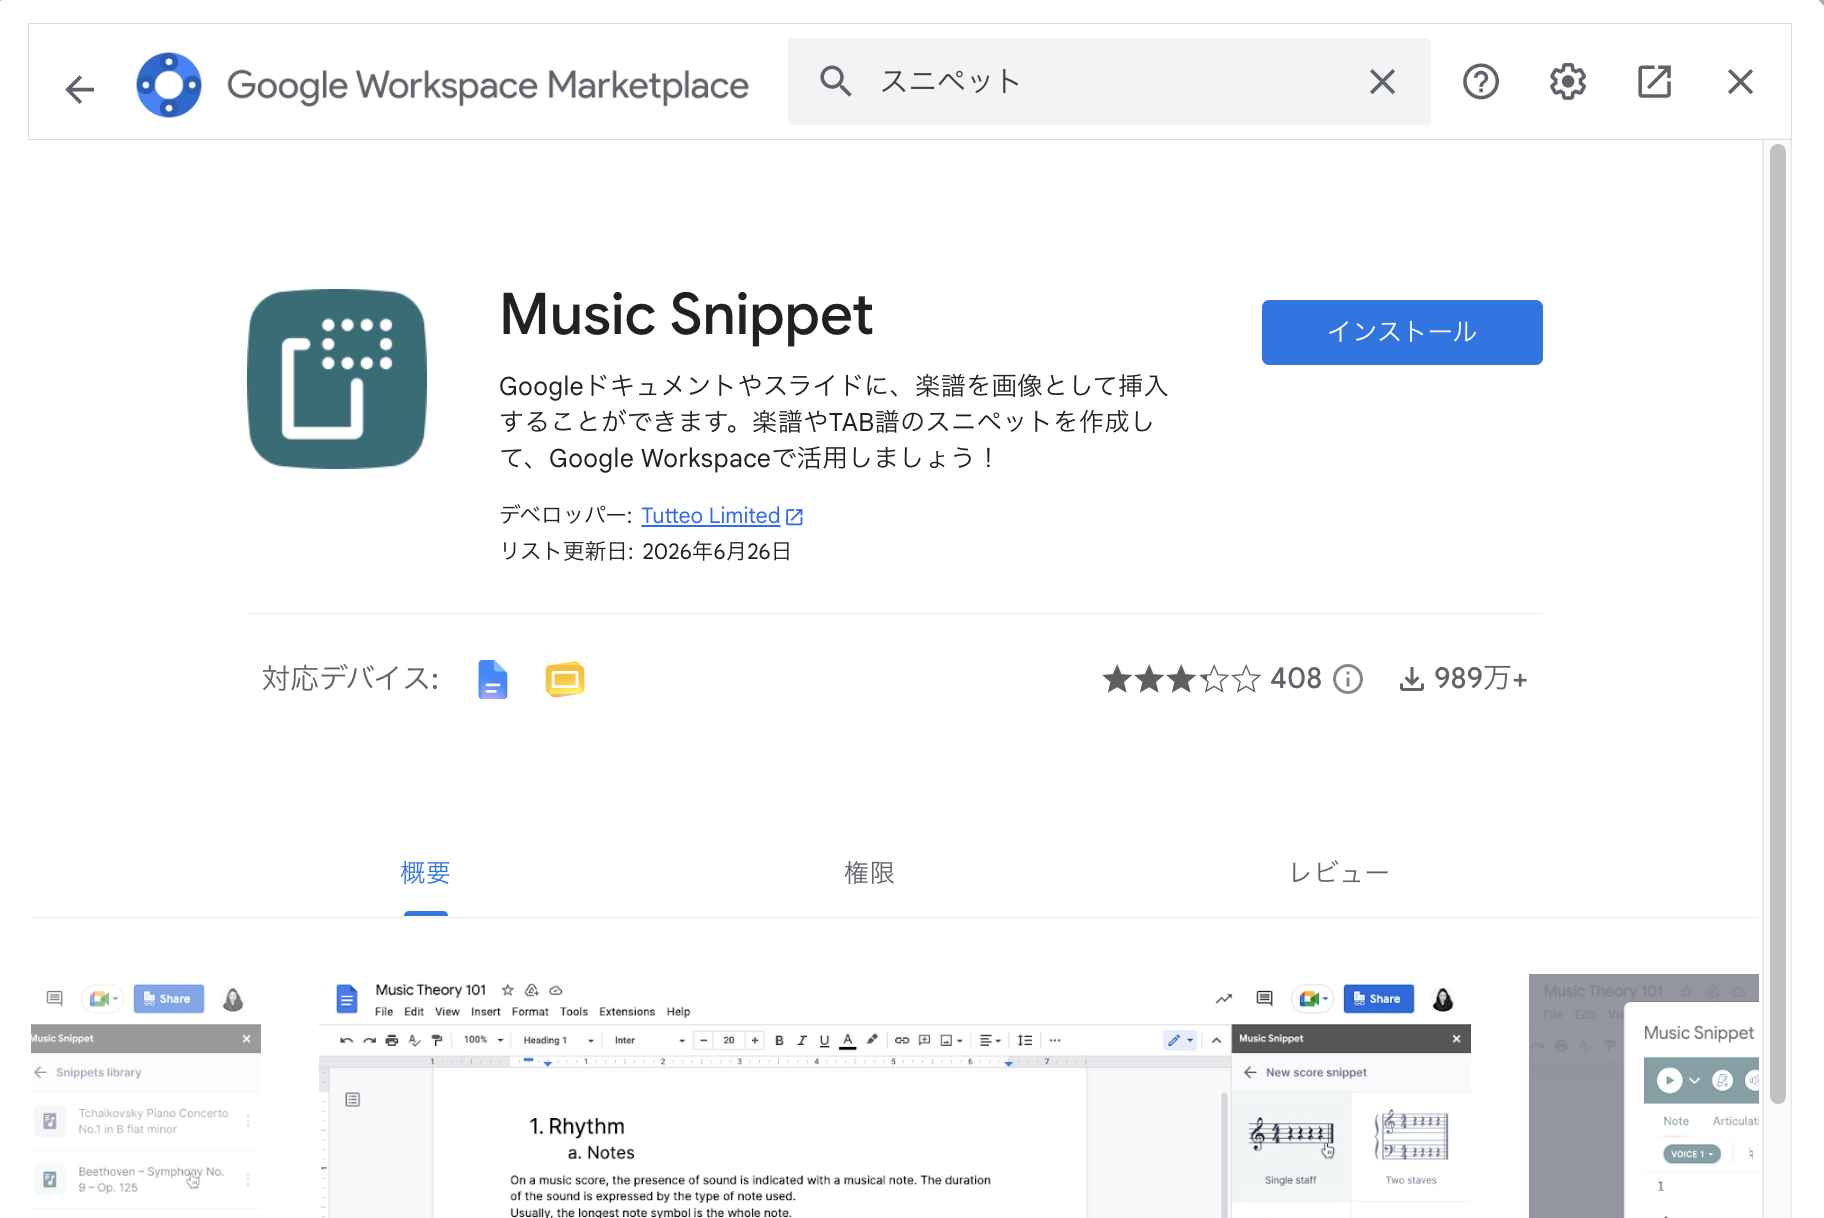Click the Music Snippet app icon
This screenshot has width=1824, height=1218.
337,379
